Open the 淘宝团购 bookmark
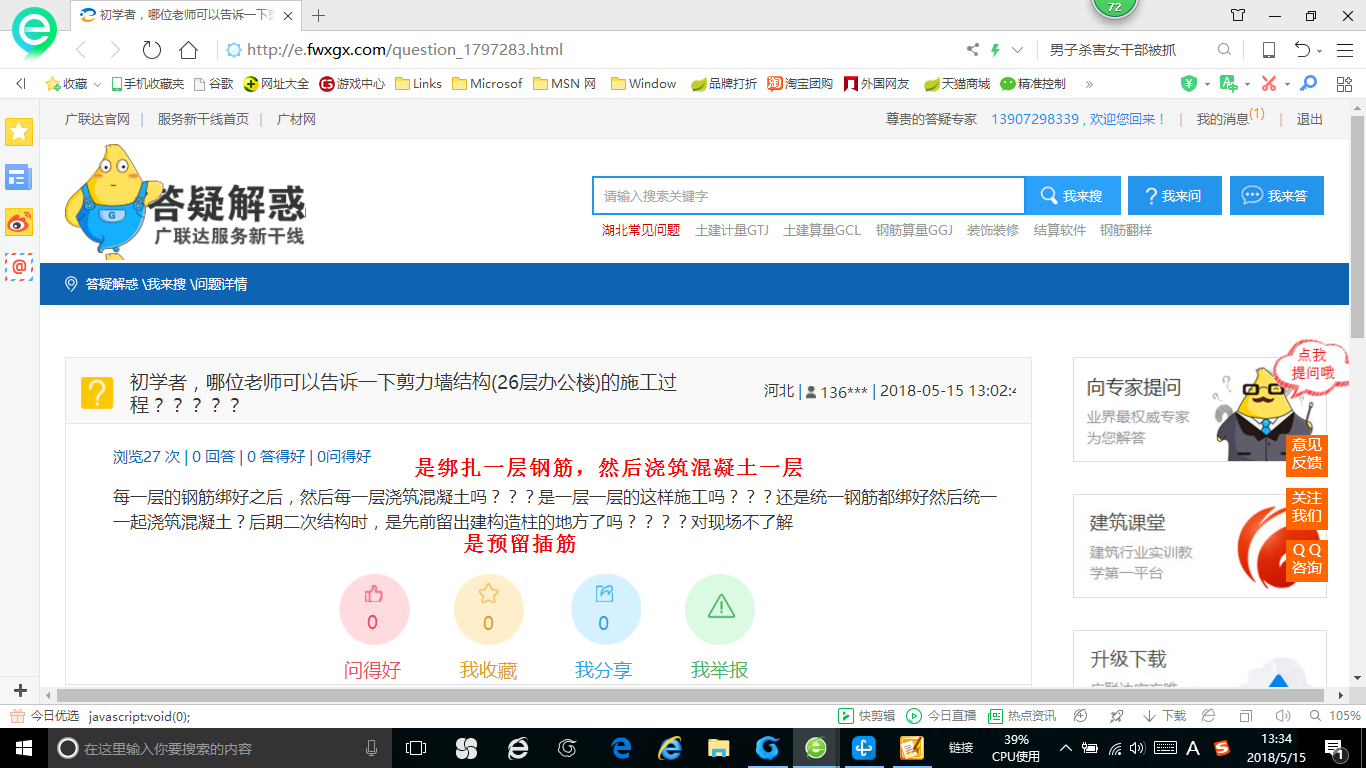This screenshot has width=1366, height=768. coord(800,84)
